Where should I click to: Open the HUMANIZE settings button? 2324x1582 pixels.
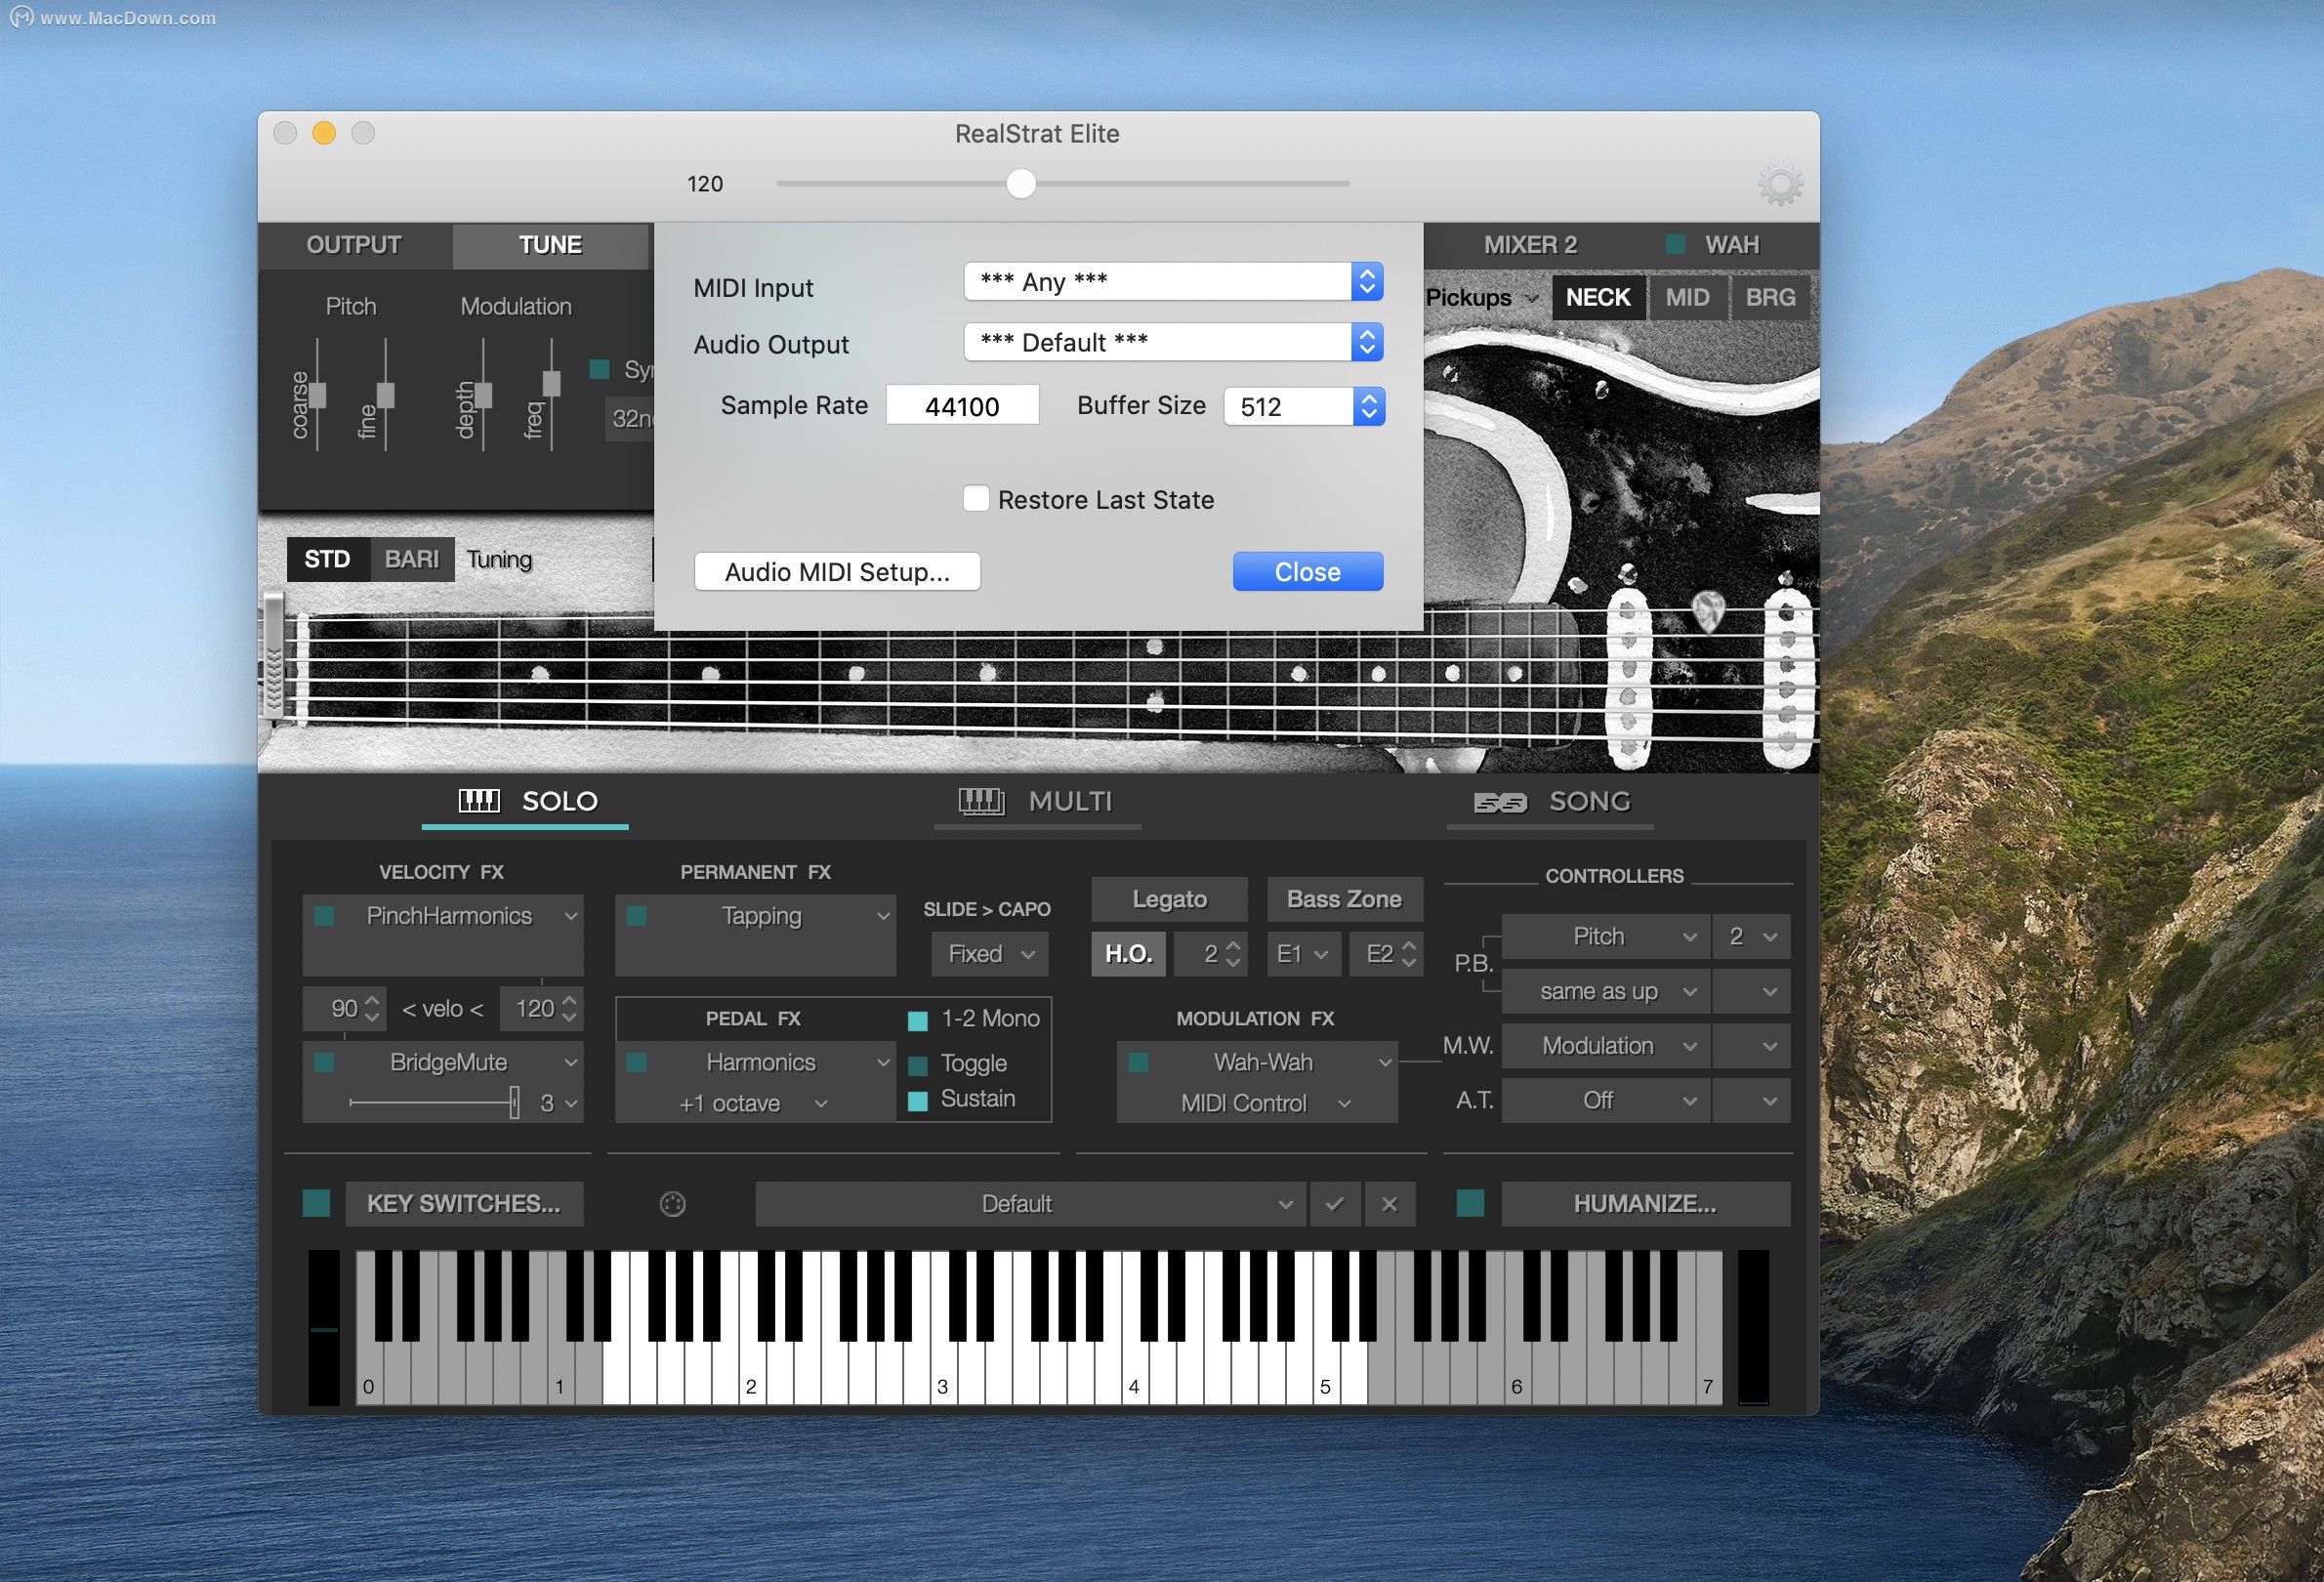point(1644,1204)
